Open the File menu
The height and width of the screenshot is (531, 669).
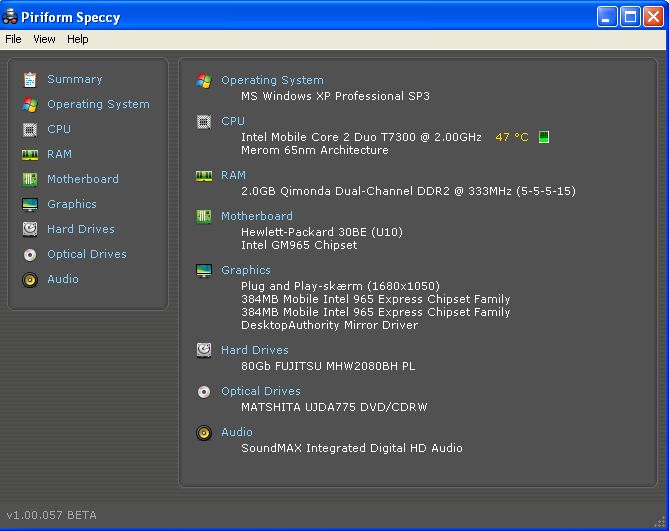(x=13, y=39)
